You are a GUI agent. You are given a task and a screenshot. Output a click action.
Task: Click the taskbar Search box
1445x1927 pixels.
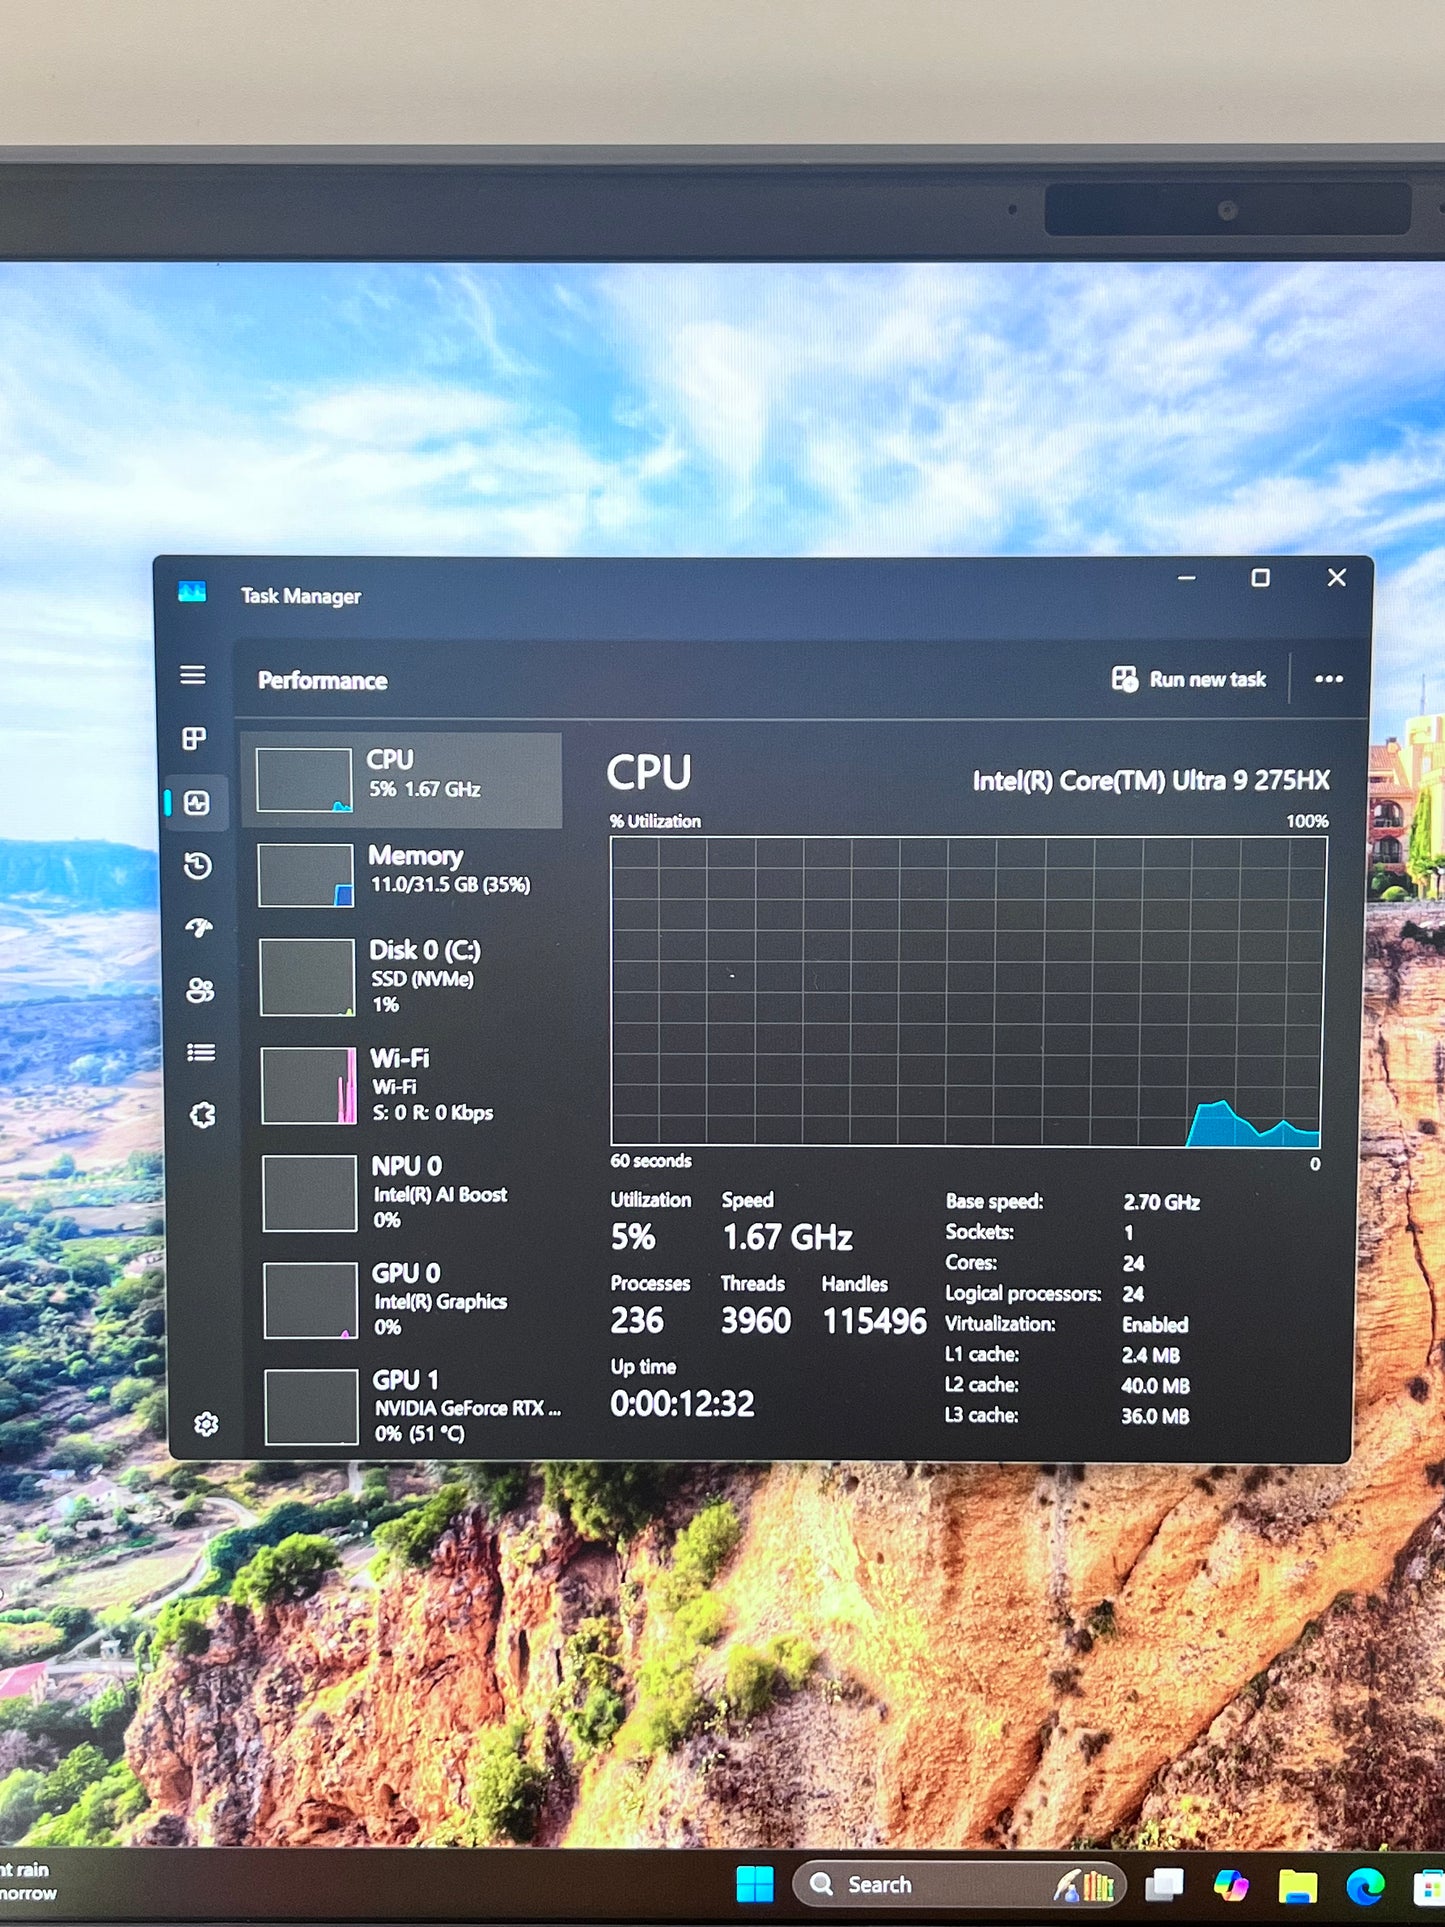click(x=959, y=1885)
